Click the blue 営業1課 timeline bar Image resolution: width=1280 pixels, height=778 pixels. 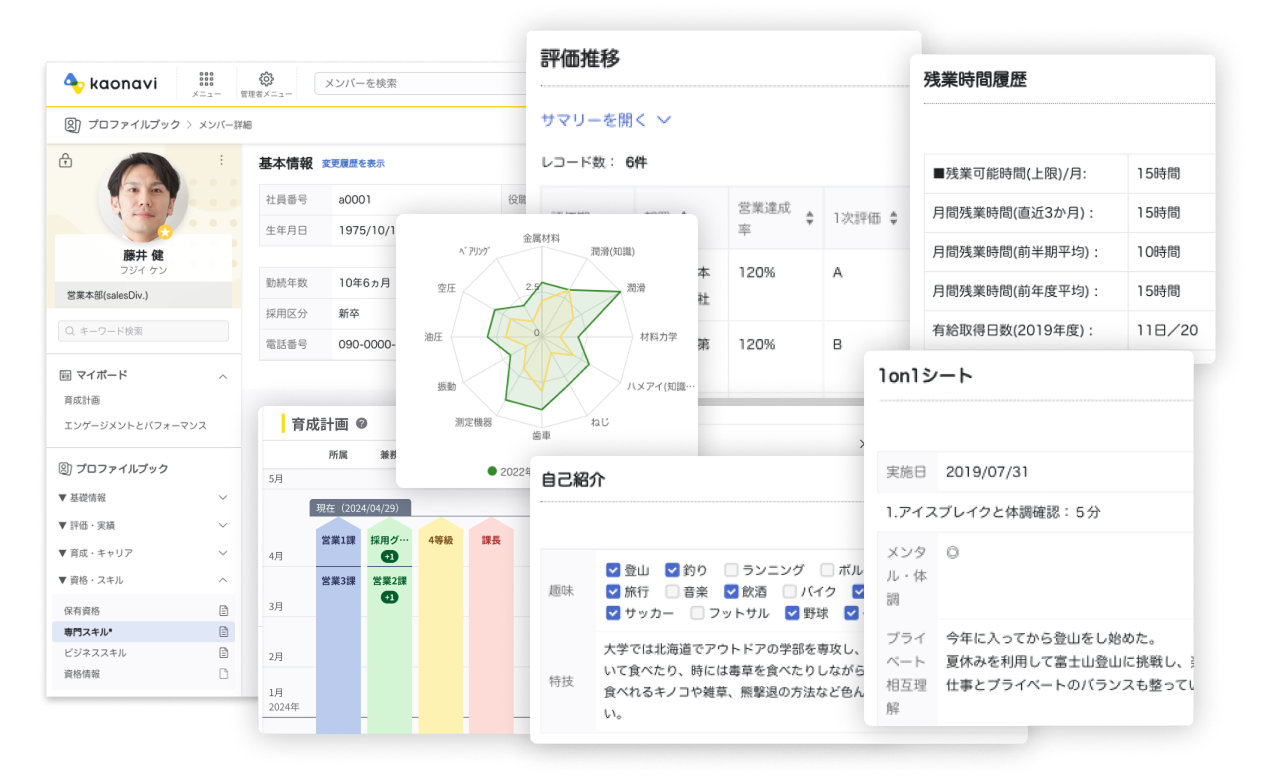tap(338, 625)
